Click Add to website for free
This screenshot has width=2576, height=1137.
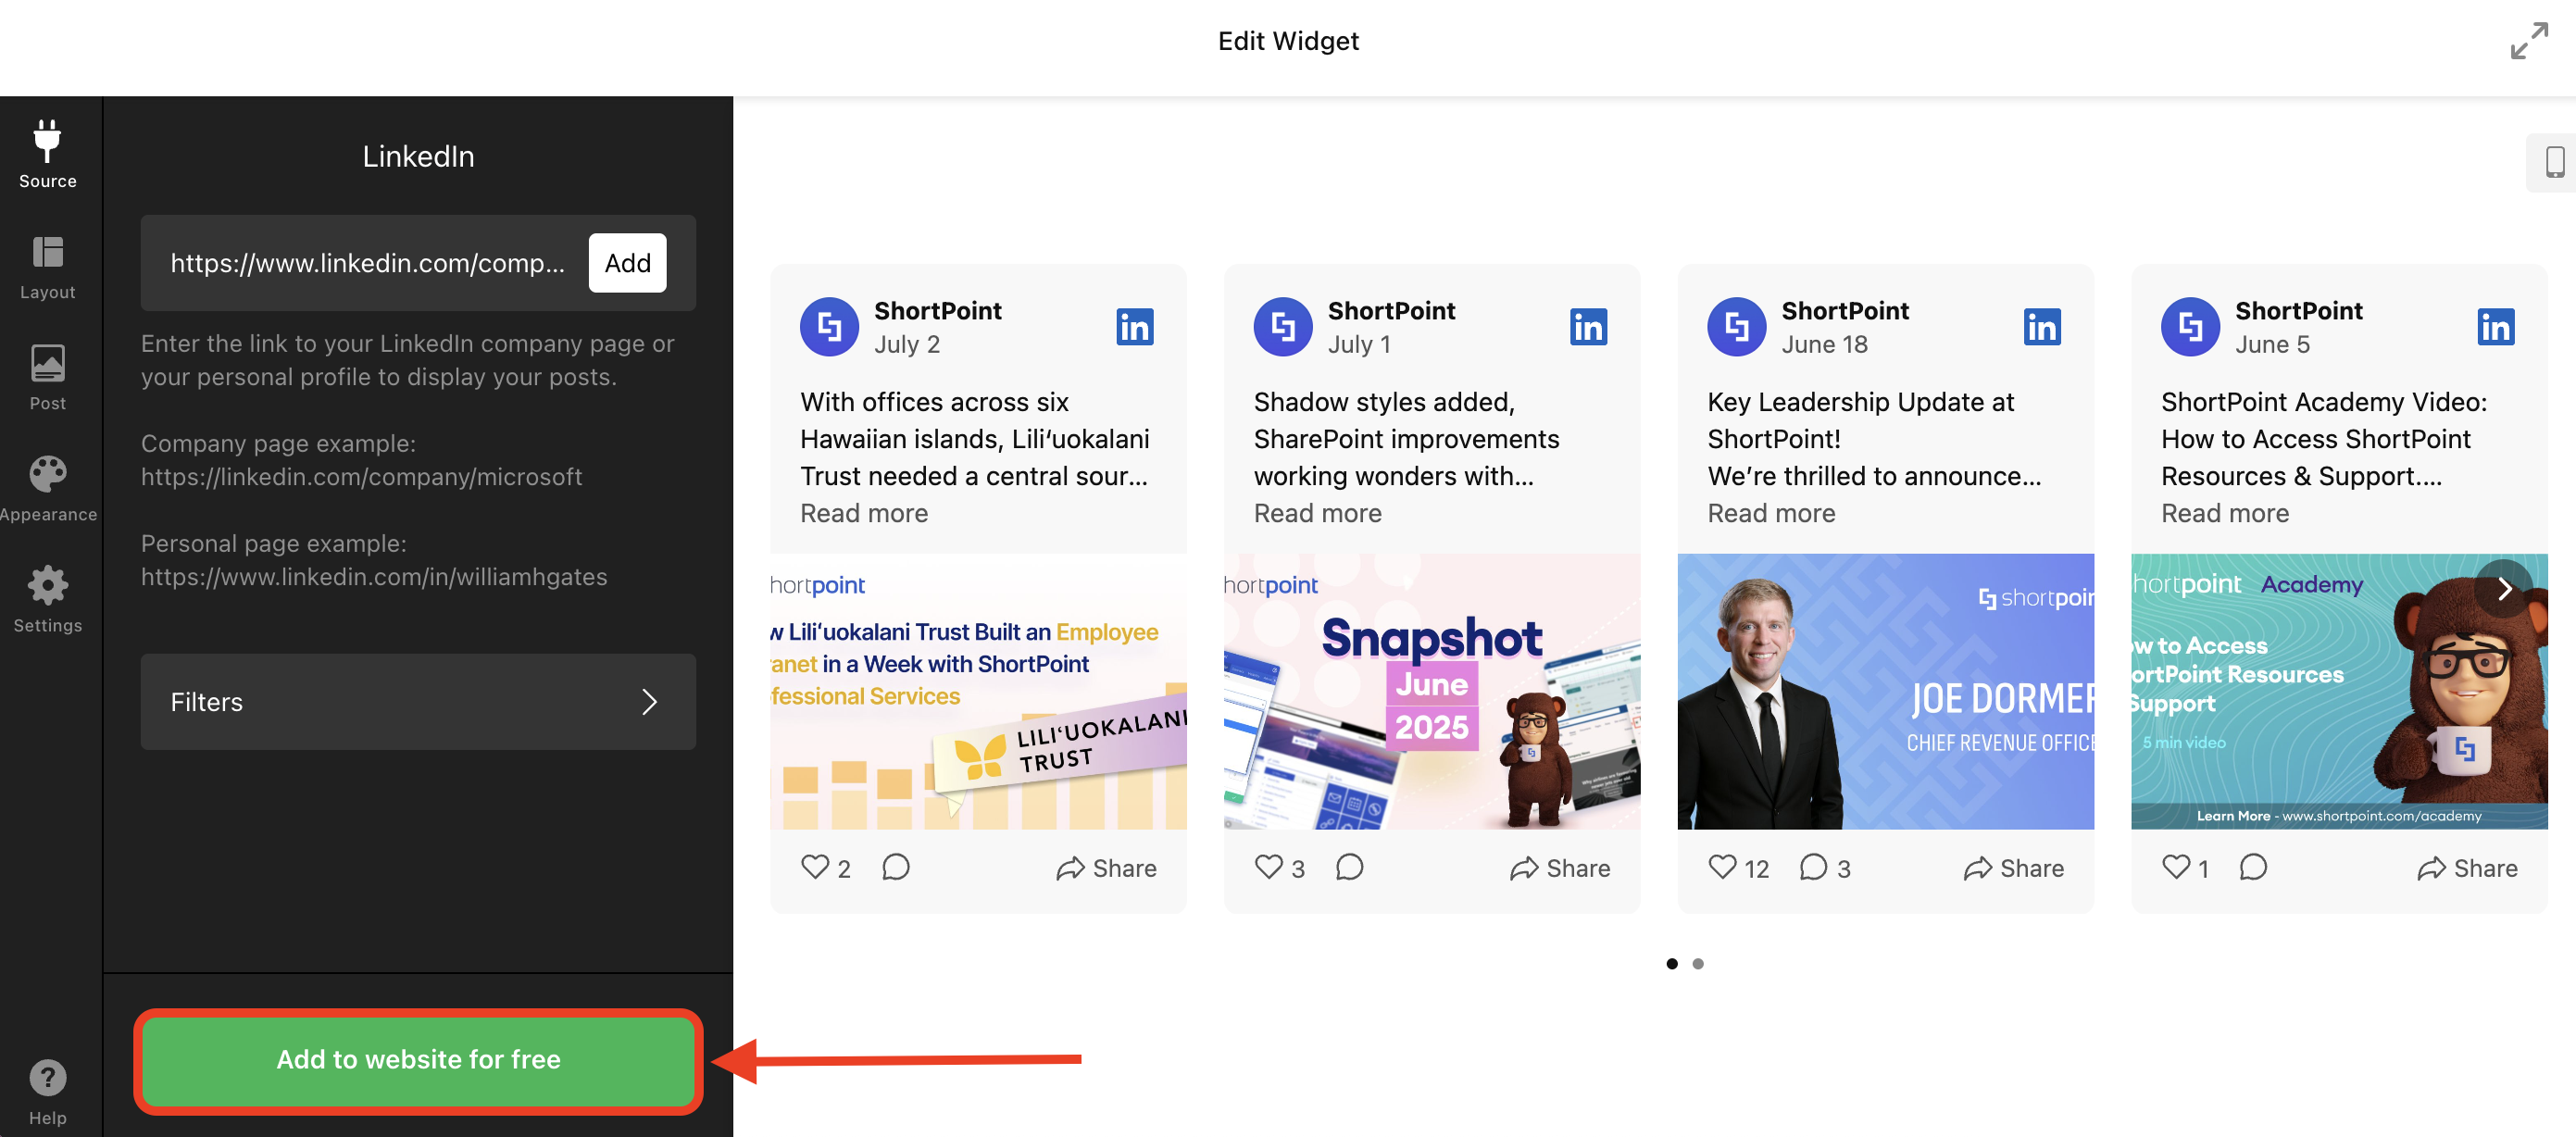point(417,1059)
